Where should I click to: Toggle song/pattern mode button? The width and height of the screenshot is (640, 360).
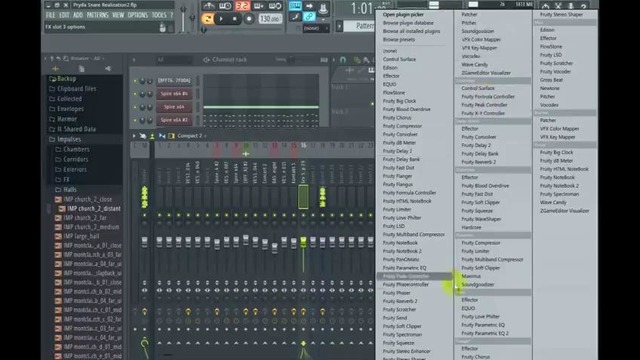[x=207, y=19]
